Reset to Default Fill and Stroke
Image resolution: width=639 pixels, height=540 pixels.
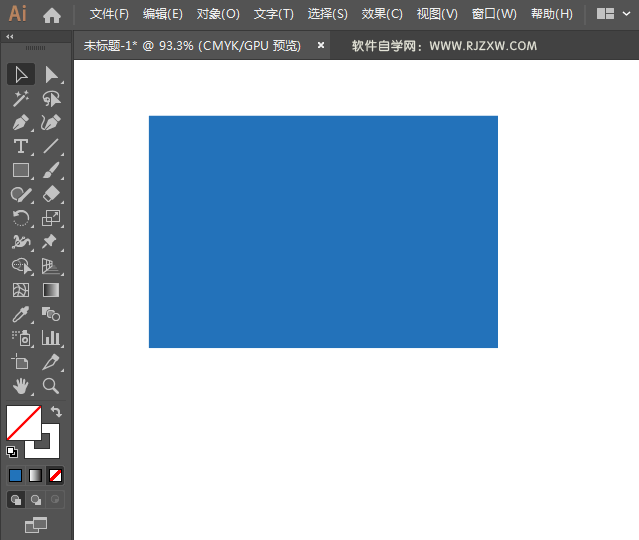(x=12, y=452)
